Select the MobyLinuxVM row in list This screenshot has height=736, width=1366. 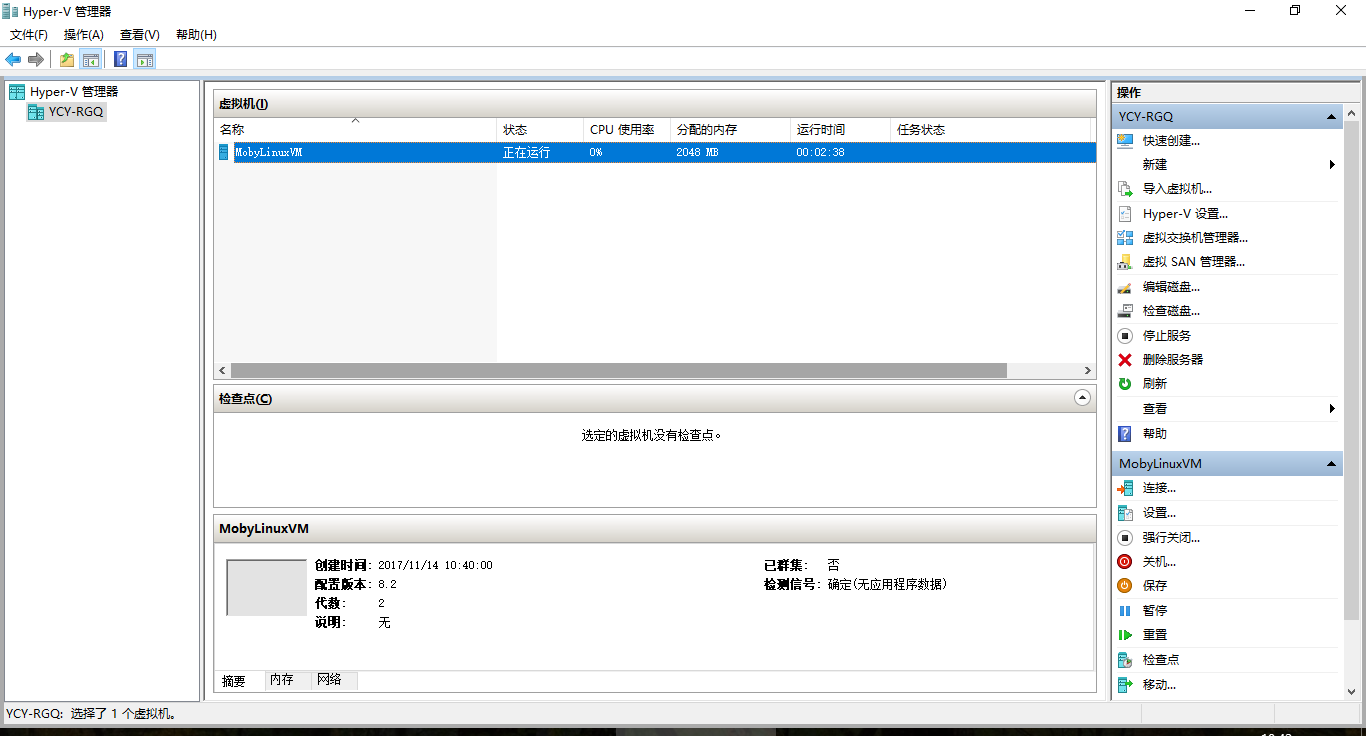(655, 152)
